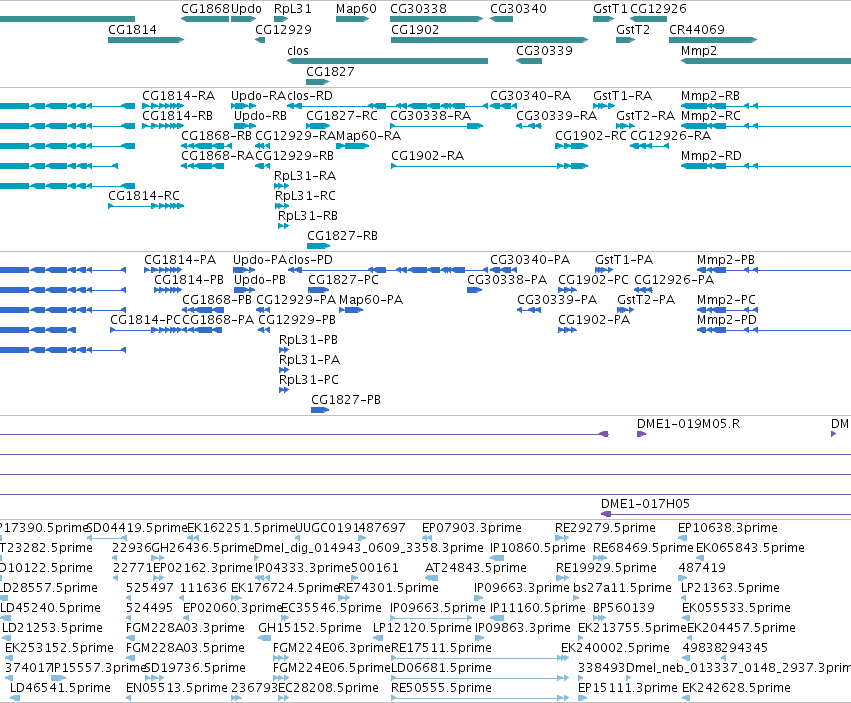This screenshot has width=851, height=703.
Task: Select protein CG1902-PA label
Action: [594, 320]
